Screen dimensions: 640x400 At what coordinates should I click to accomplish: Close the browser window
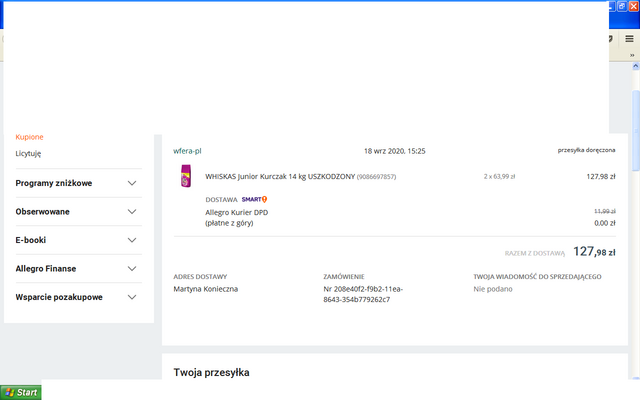(634, 6)
